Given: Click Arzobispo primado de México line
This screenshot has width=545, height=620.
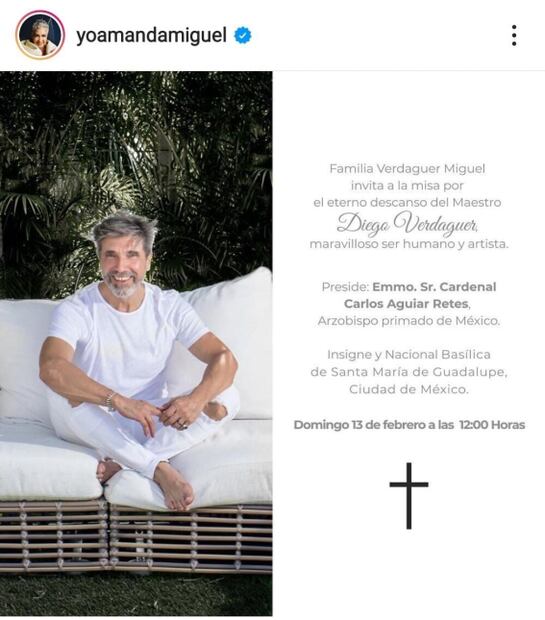Looking at the screenshot, I should click(x=409, y=321).
